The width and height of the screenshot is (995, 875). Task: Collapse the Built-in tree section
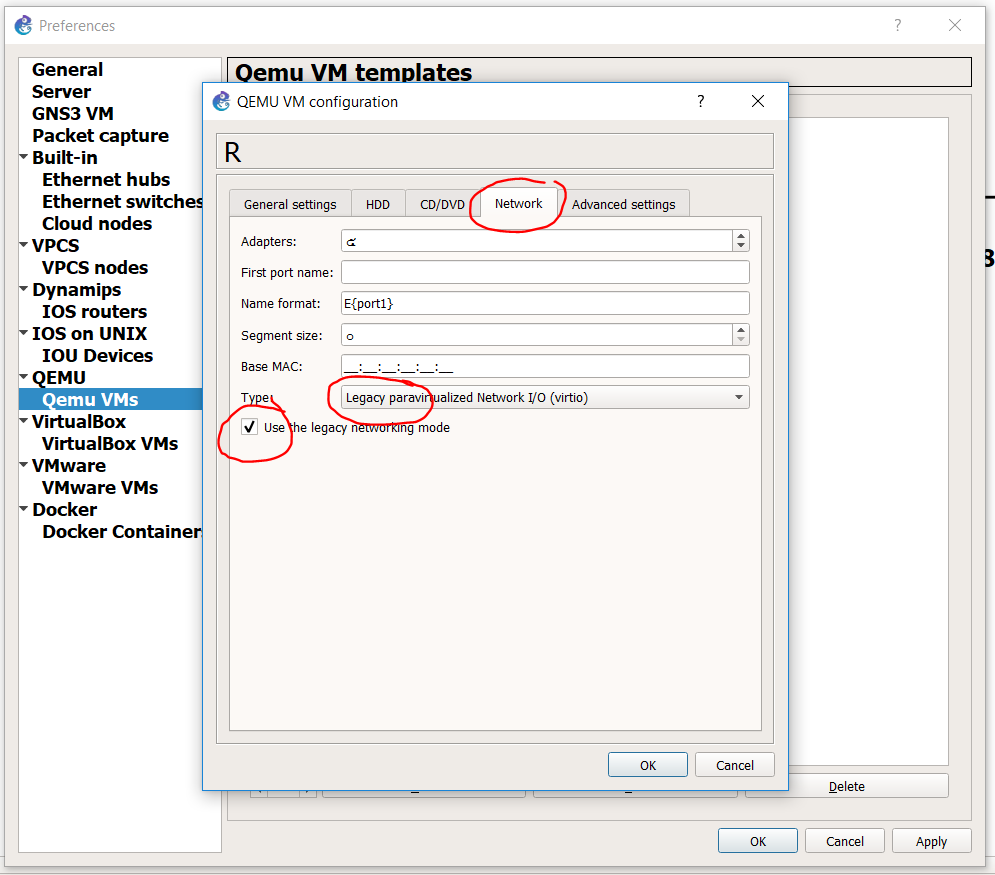[23, 156]
